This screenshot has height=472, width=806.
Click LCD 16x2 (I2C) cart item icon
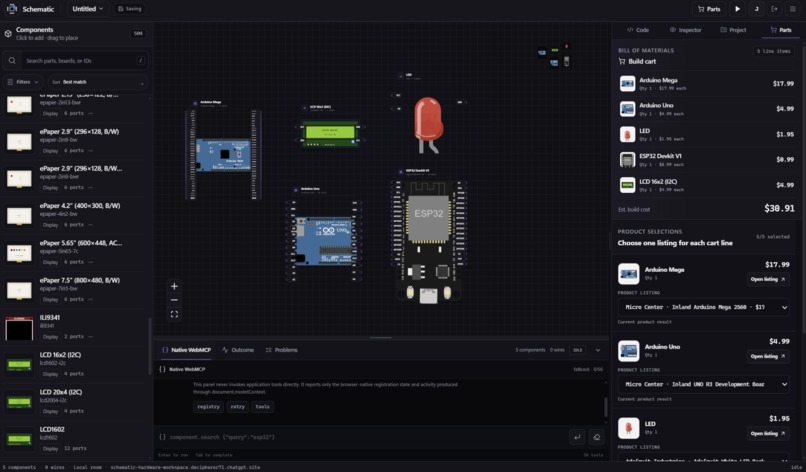(627, 185)
